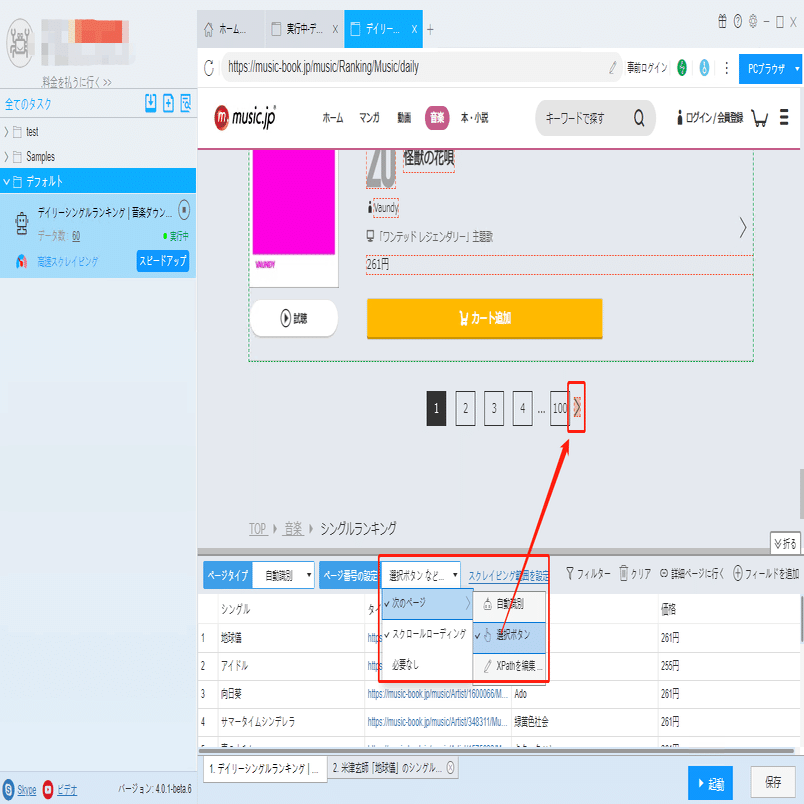Go to page 100 in pagination
This screenshot has width=804, height=804.
pyautogui.click(x=559, y=408)
